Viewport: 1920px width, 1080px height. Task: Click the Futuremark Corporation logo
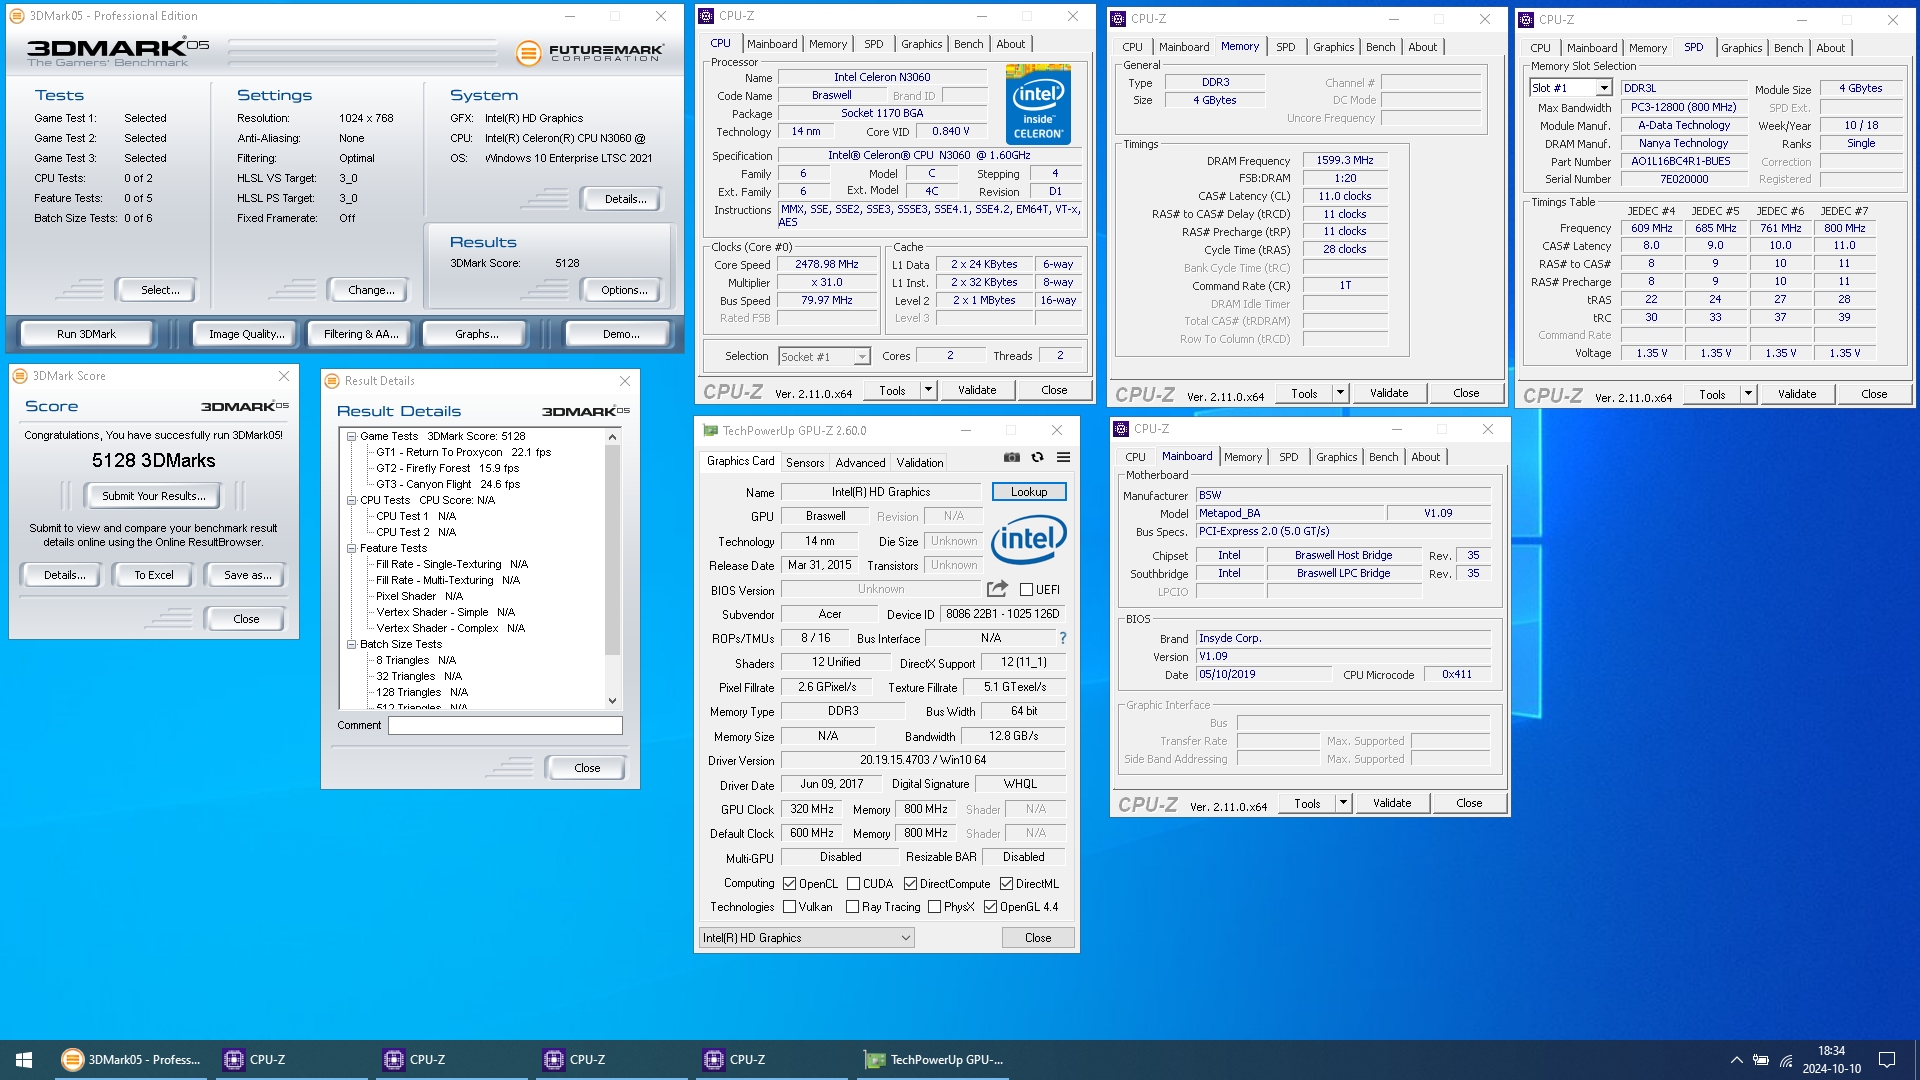(x=590, y=53)
